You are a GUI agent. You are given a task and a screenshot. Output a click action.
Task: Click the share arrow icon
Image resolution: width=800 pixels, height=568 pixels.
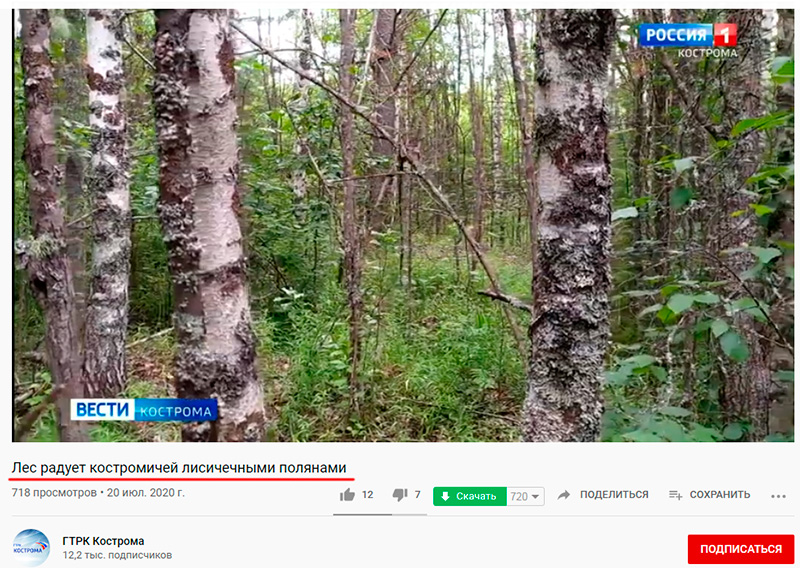pyautogui.click(x=564, y=495)
